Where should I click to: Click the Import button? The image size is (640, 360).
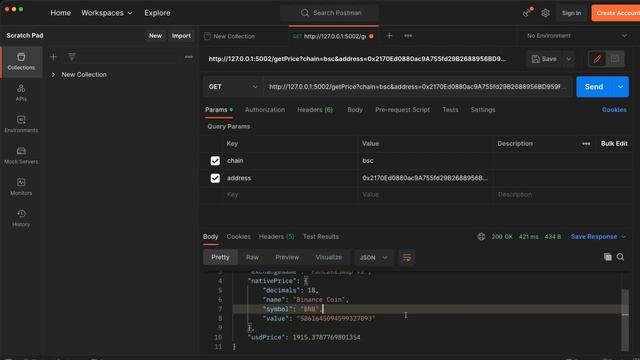181,36
